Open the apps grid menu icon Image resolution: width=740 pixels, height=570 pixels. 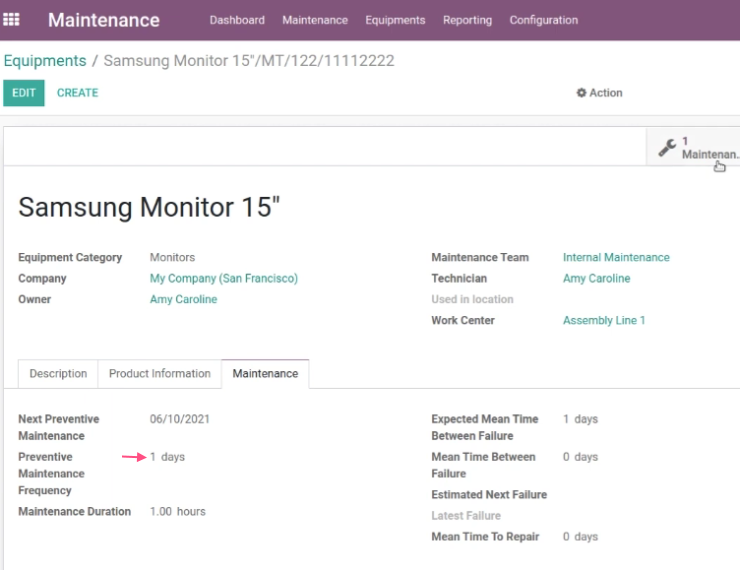click(x=11, y=20)
